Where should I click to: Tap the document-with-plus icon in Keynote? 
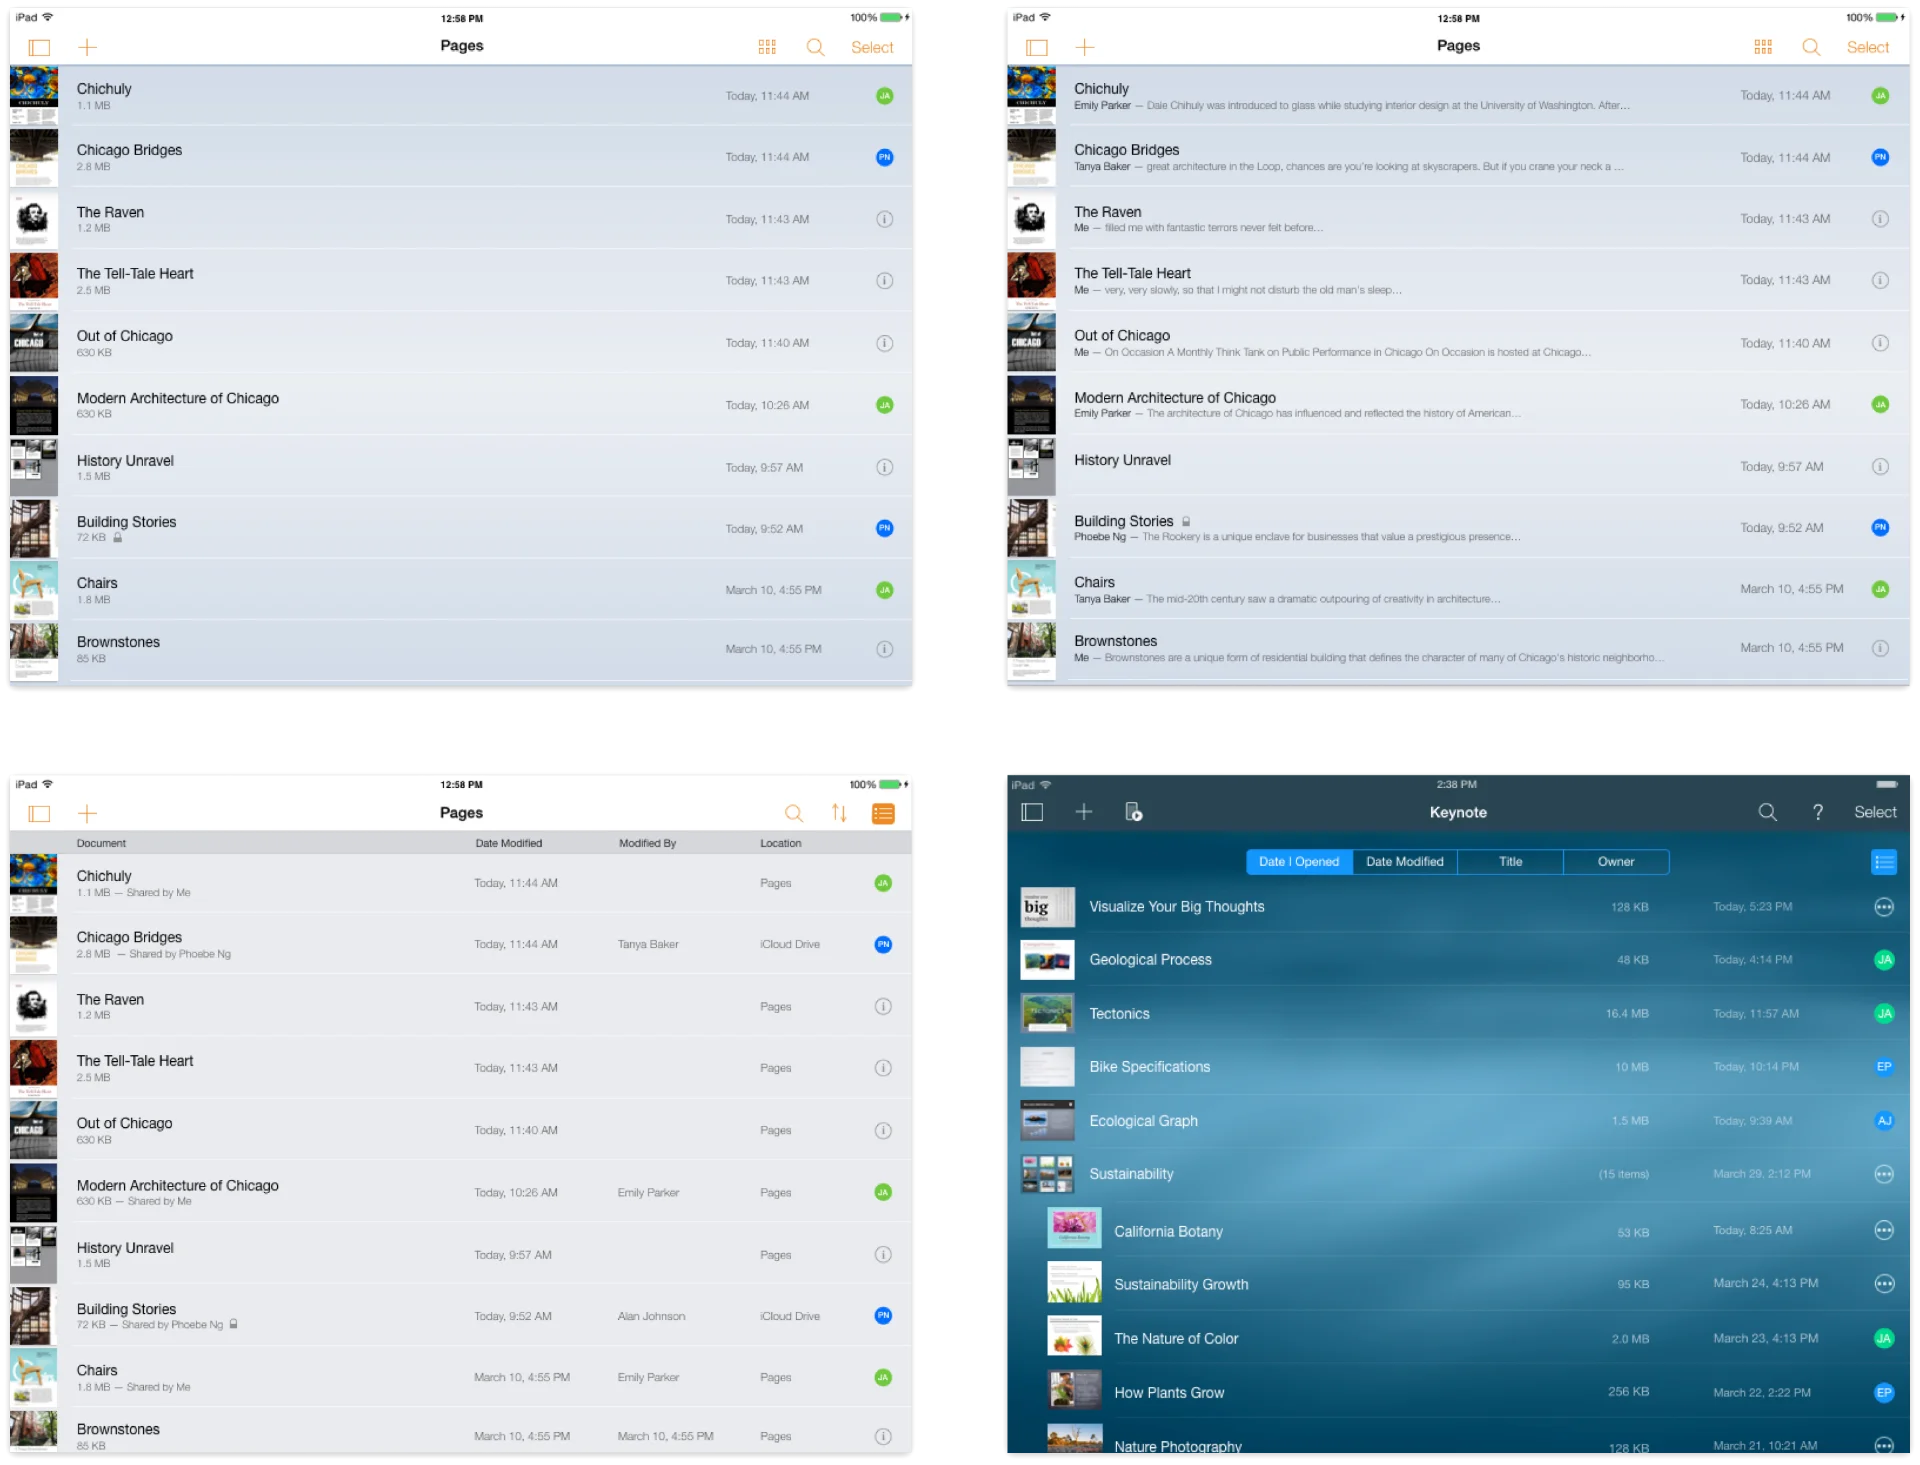[x=1133, y=812]
